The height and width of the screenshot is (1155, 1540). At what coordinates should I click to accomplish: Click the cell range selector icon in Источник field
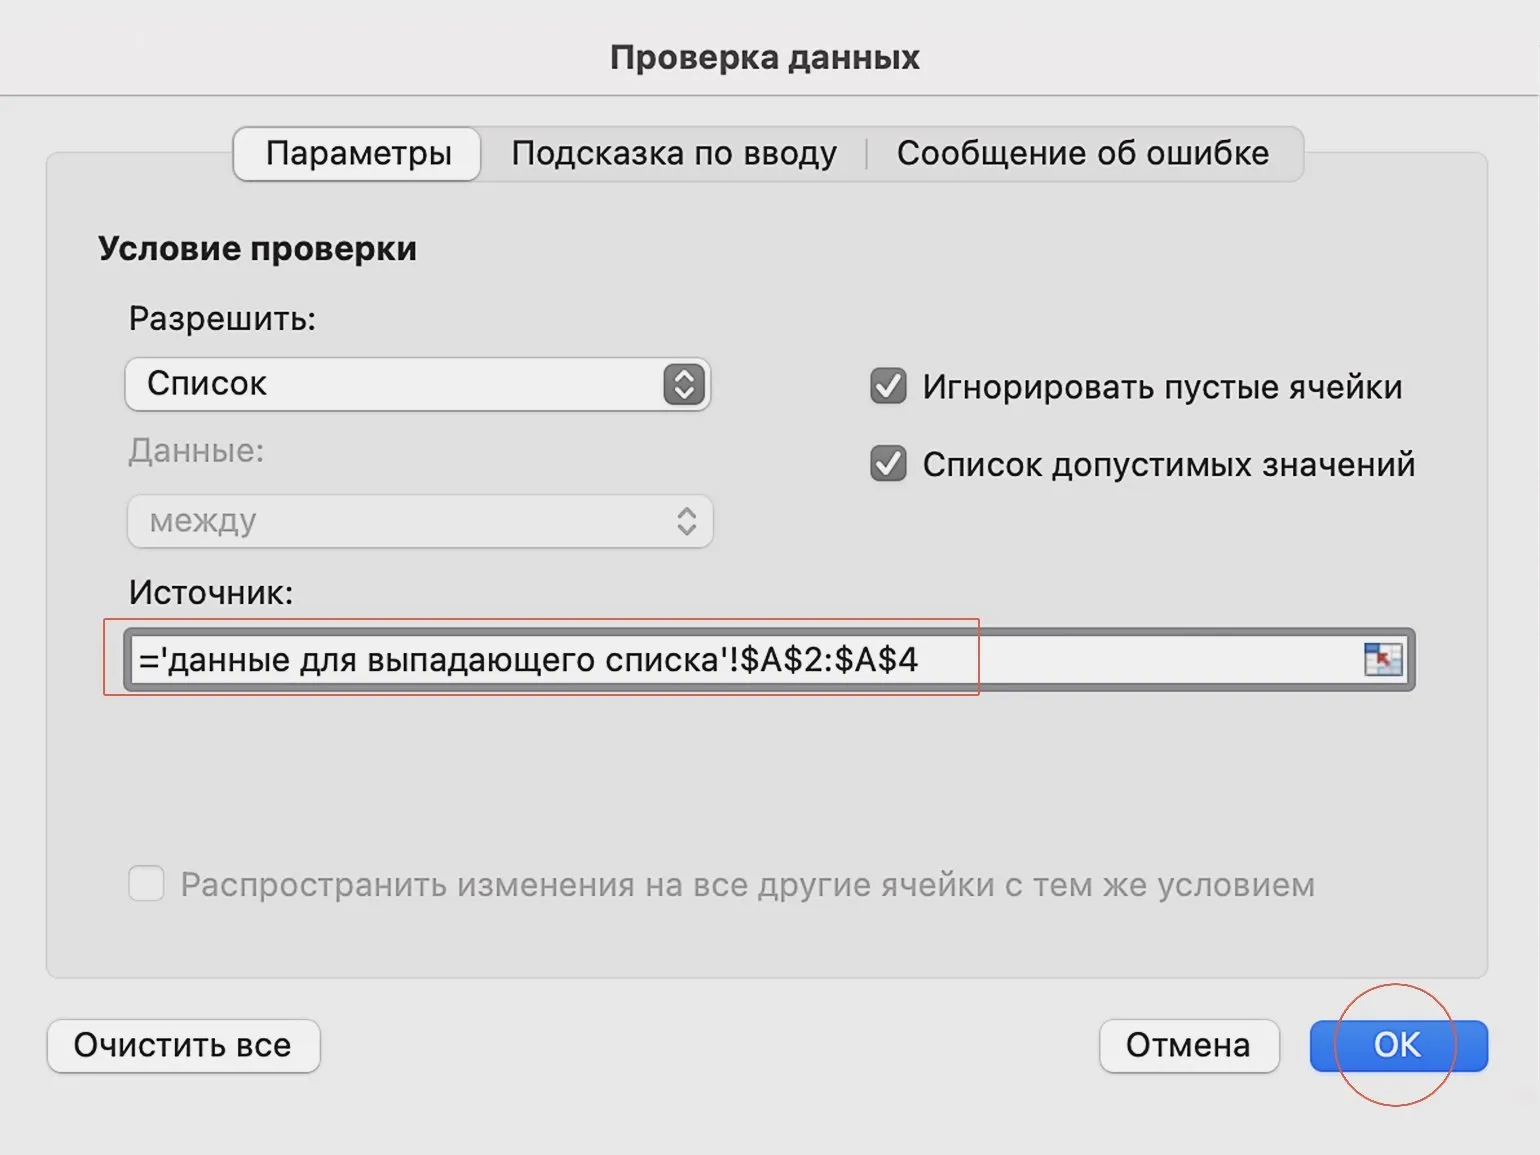coord(1383,660)
